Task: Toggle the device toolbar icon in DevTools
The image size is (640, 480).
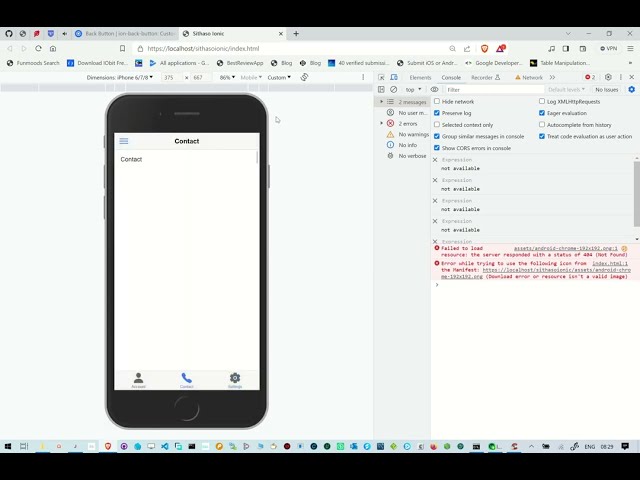Action: [394, 77]
